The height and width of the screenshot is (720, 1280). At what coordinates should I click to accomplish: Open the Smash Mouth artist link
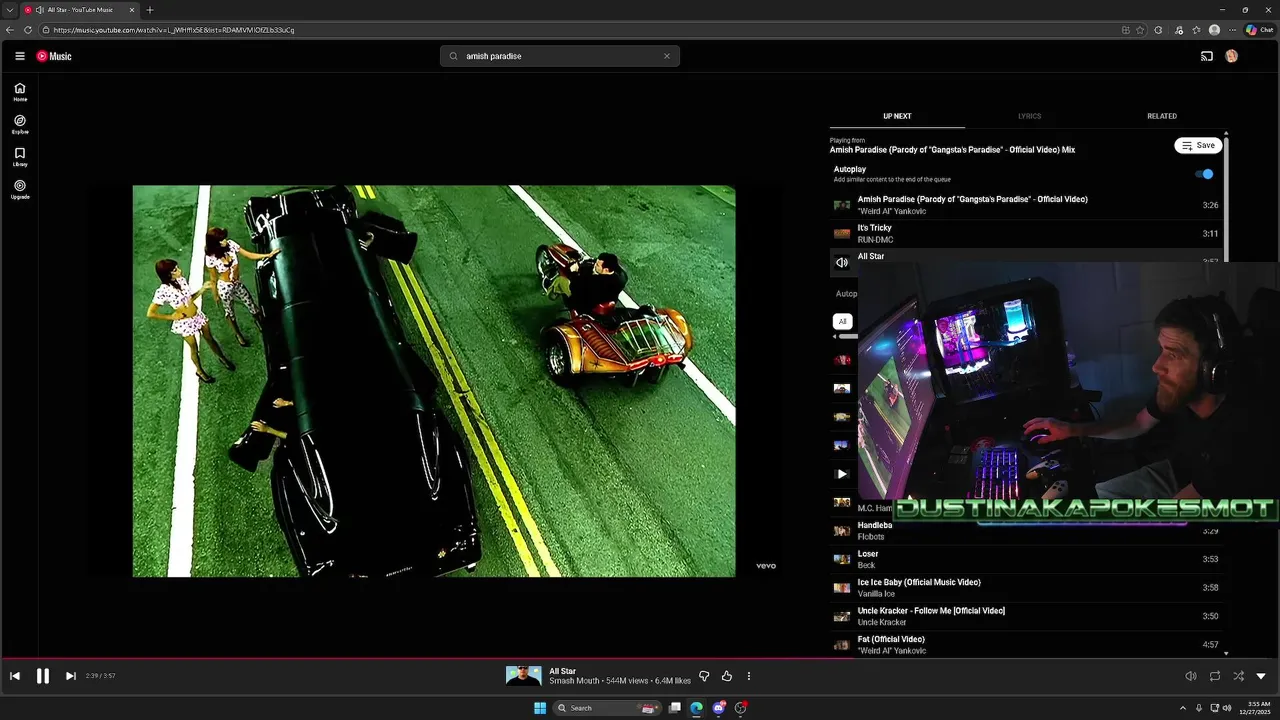tap(574, 681)
